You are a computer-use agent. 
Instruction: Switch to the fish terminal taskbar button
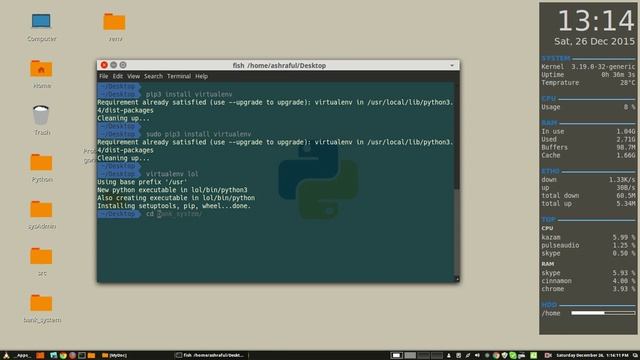211,356
